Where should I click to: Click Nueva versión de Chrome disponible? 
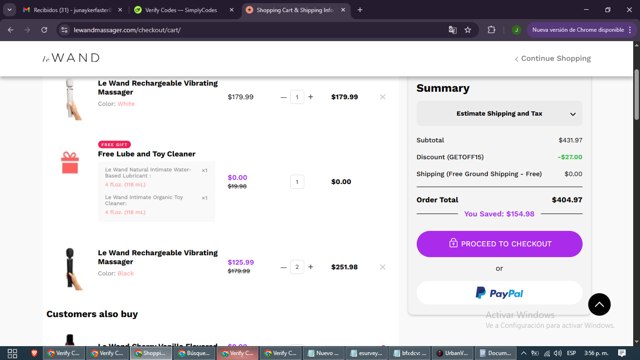[578, 30]
